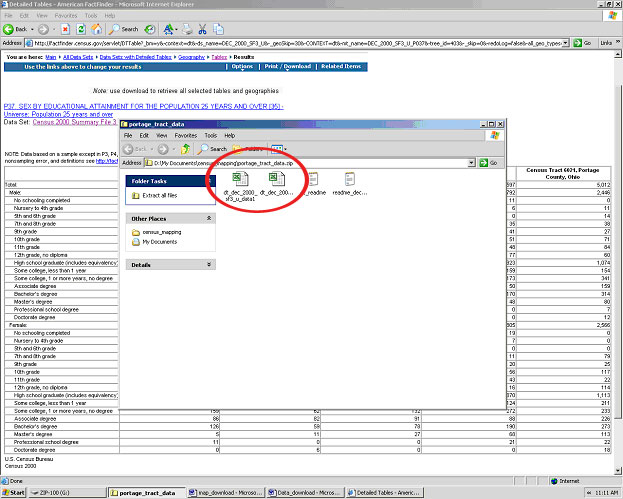Click the Cut scissors icon

203,29
